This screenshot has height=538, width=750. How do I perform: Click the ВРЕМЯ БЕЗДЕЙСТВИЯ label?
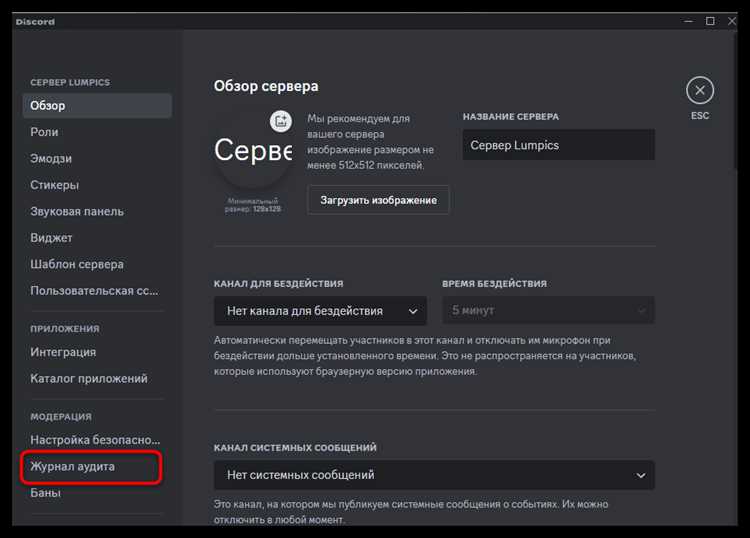494,284
